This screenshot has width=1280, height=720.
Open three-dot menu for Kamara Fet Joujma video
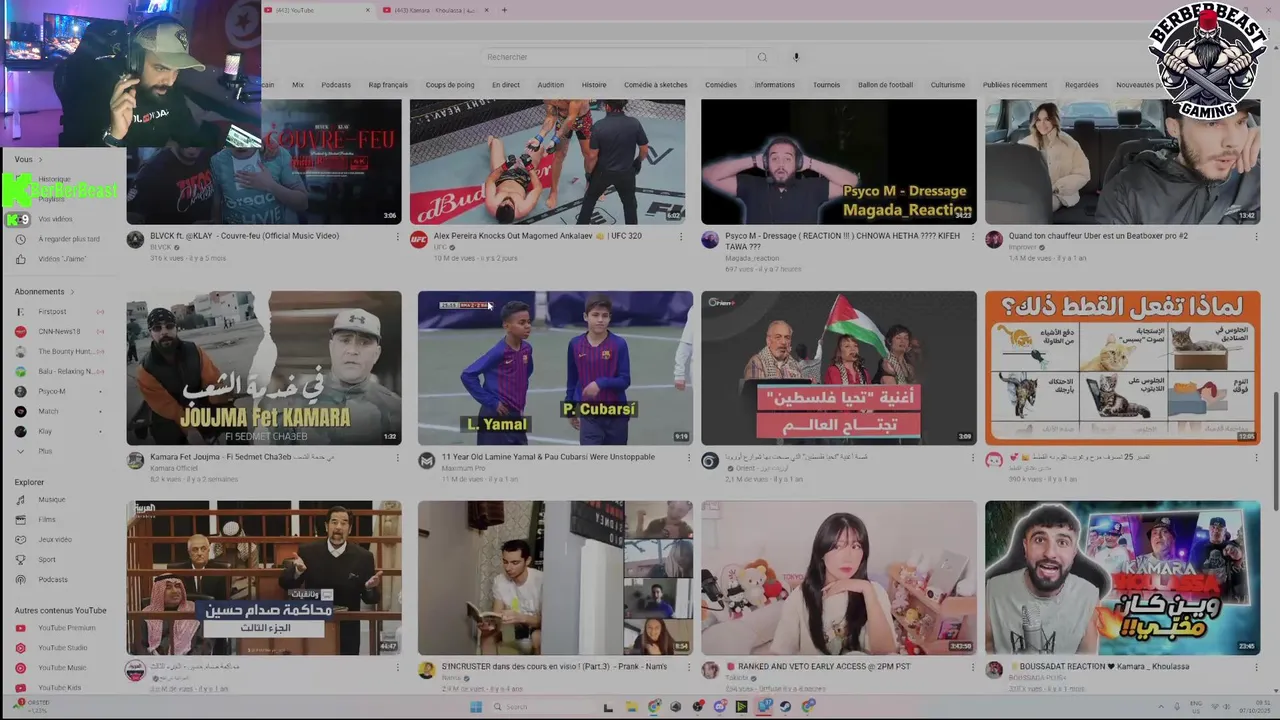pyautogui.click(x=397, y=457)
